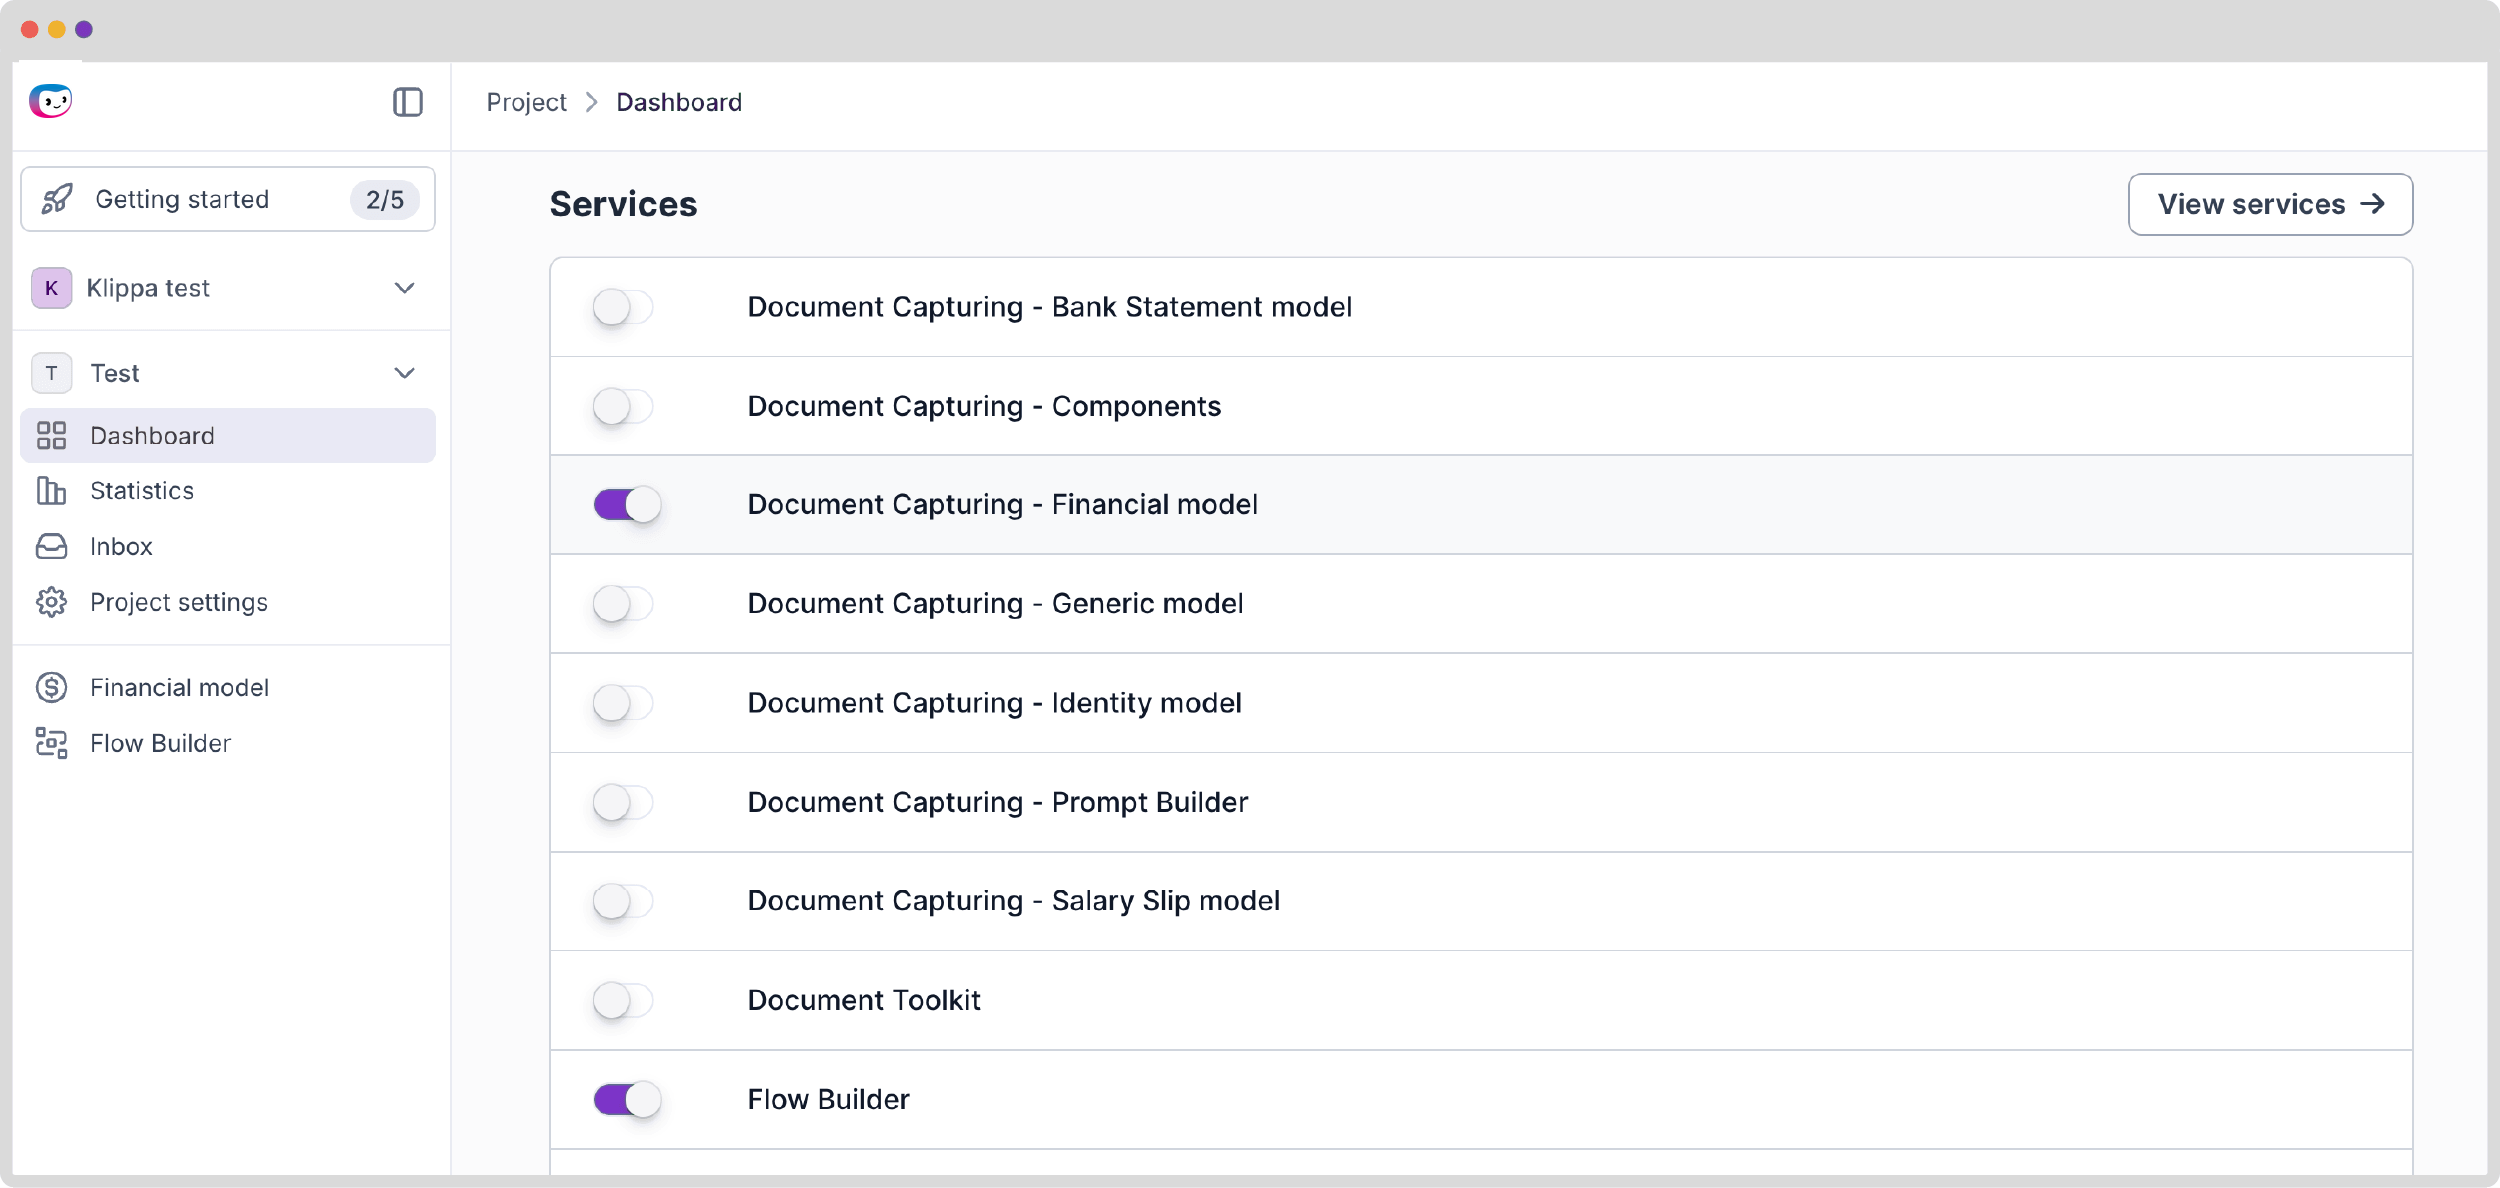The height and width of the screenshot is (1188, 2500).
Task: Click 'Document Capturing - Financial model' label
Action: 1002,504
